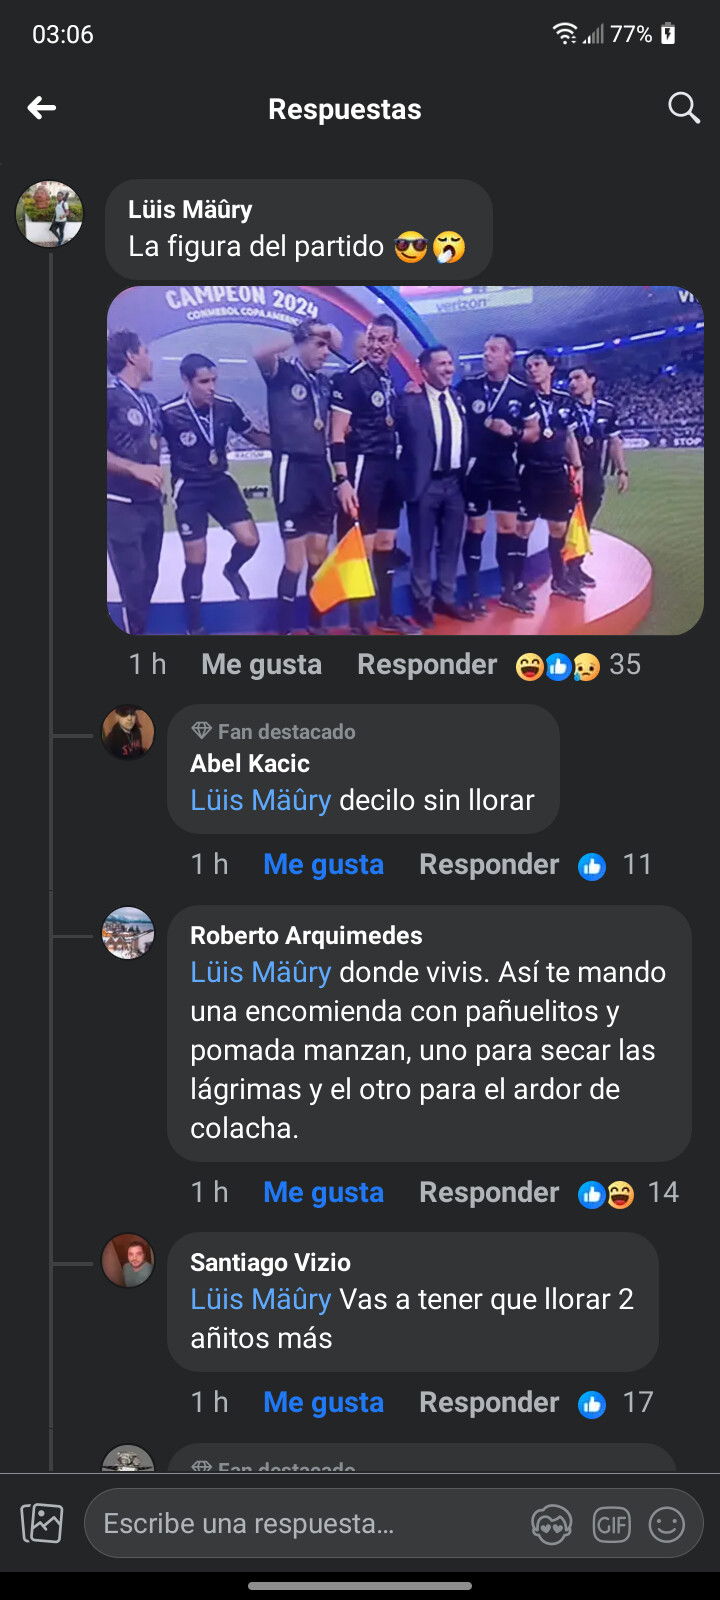View reactions on Lüis Mäûry's comment
Viewport: 720px width, 1600px height.
pos(578,665)
